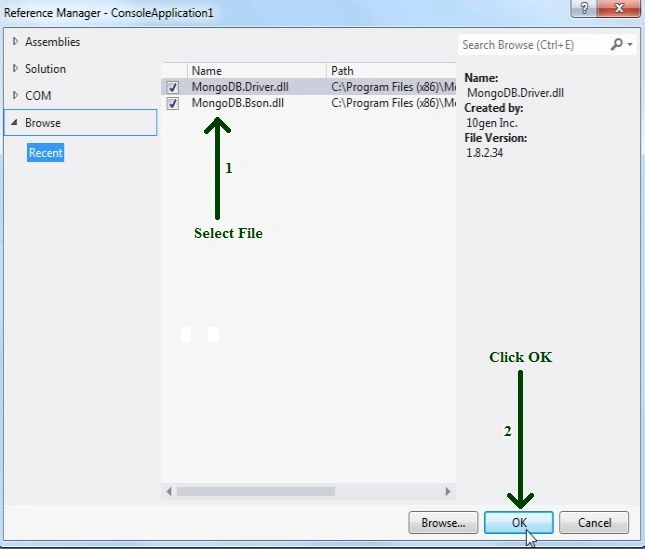
Task: Click the right arrow of horizontal scrollbar
Action: [x=448, y=491]
